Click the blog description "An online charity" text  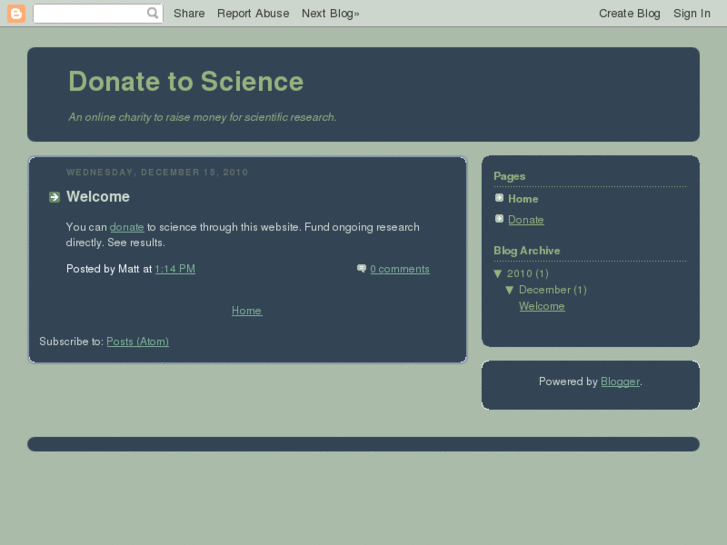coord(202,117)
